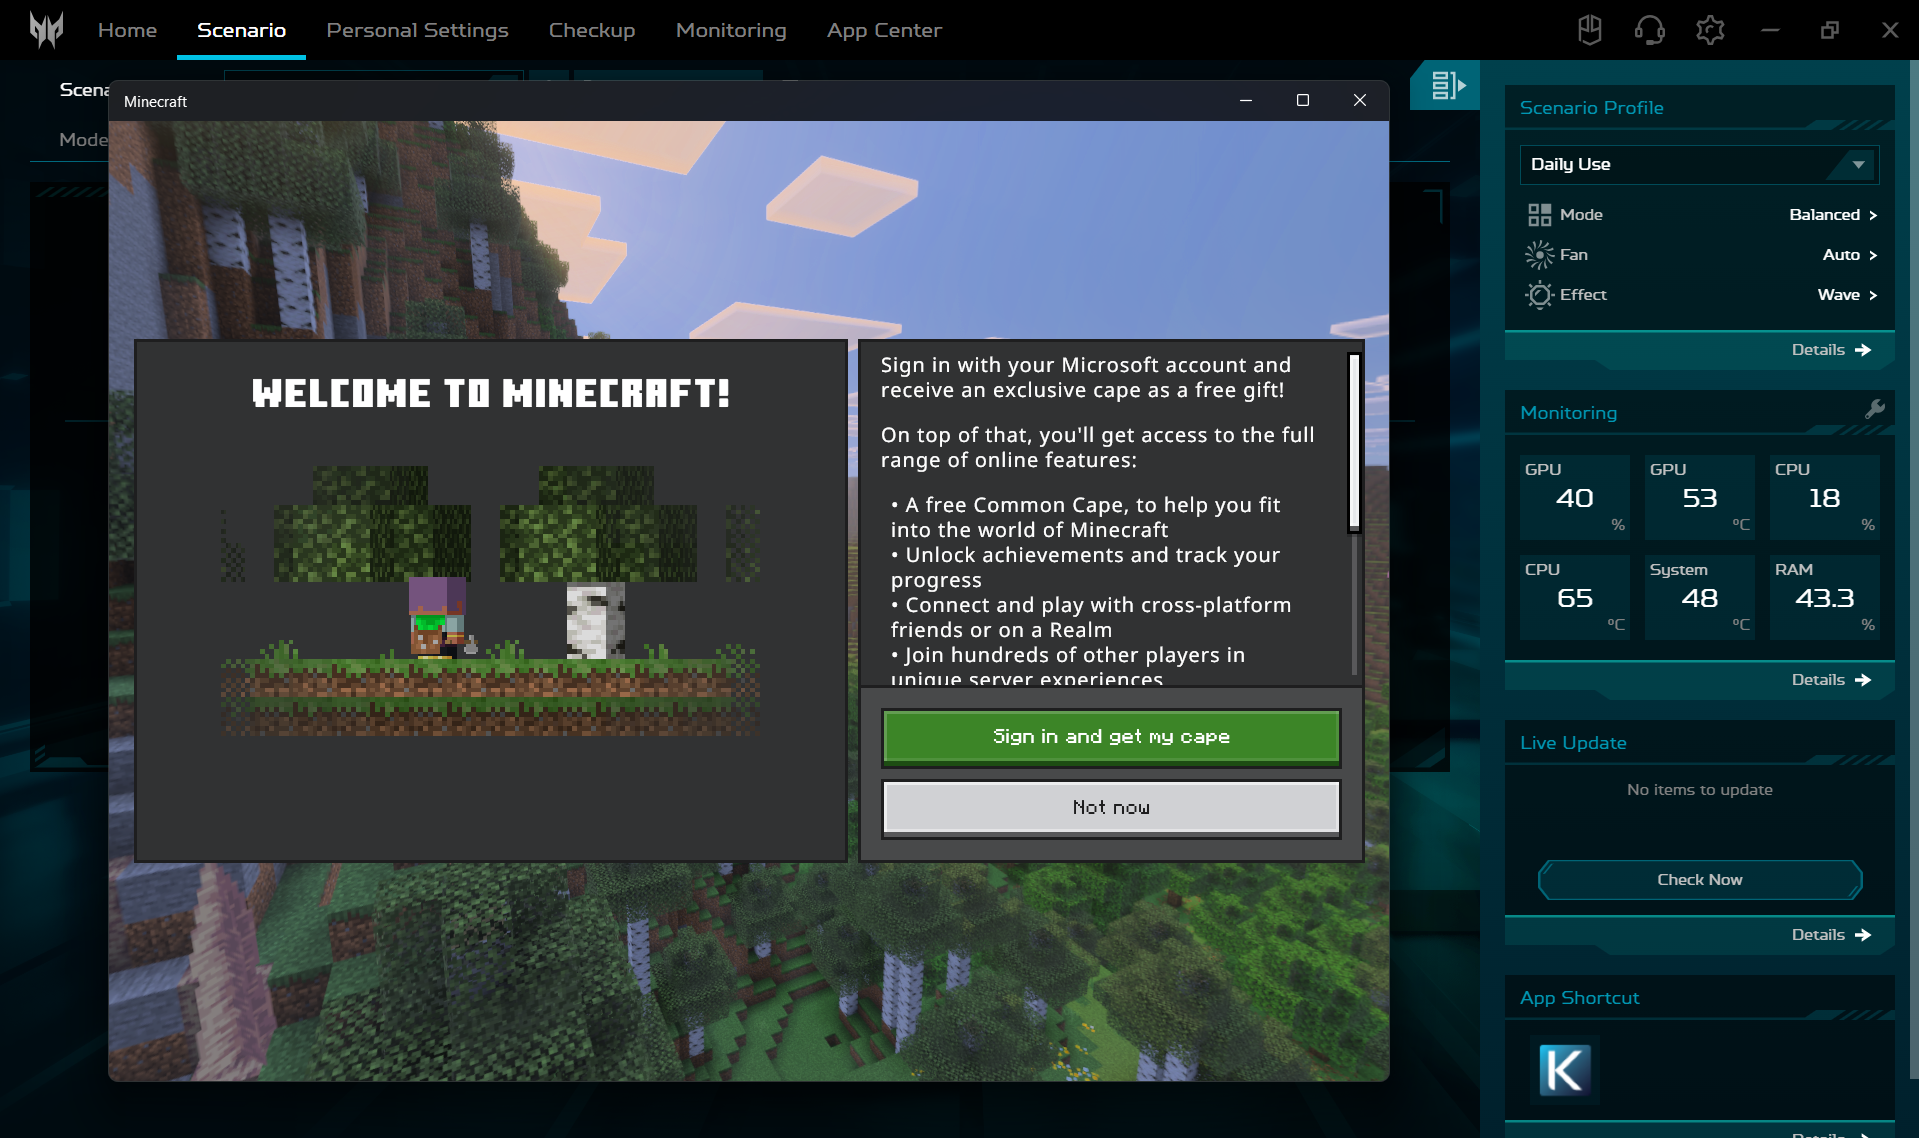Click the Minecraft sign-in text scrollbar

1354,442
